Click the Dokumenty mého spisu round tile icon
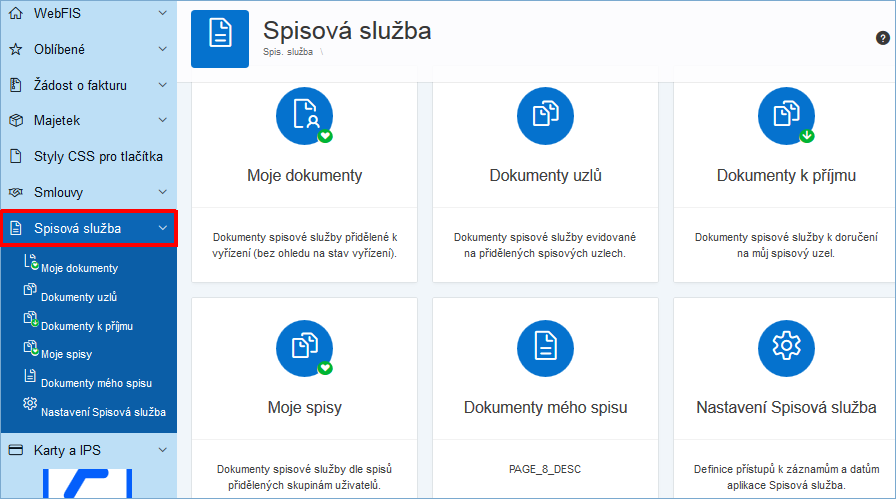This screenshot has height=499, width=896. tap(545, 348)
